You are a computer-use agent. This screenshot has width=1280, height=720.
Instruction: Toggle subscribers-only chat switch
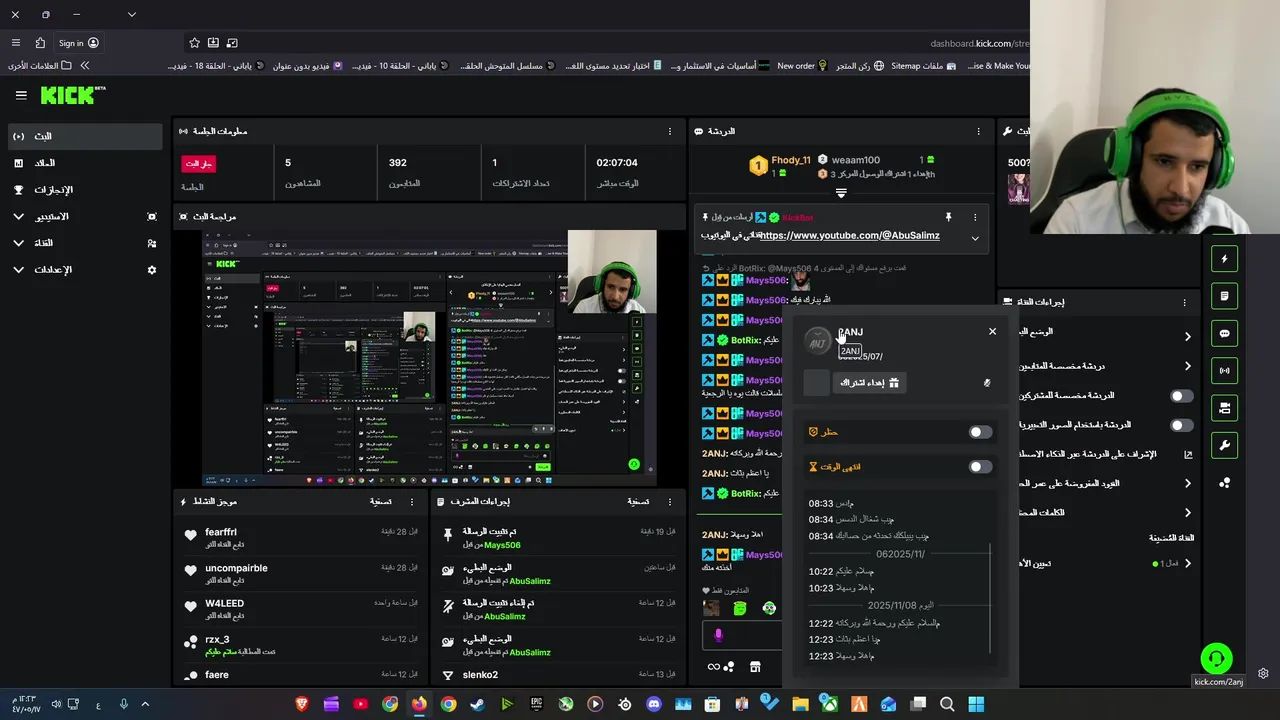(1182, 396)
